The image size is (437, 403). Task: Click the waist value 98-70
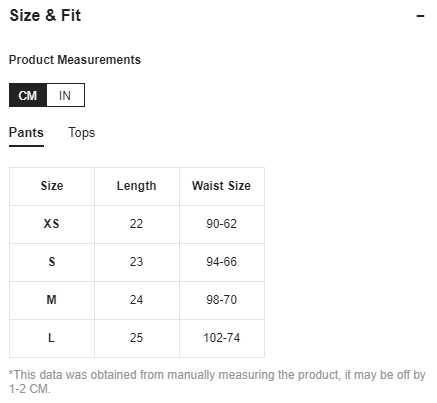pyautogui.click(x=222, y=300)
